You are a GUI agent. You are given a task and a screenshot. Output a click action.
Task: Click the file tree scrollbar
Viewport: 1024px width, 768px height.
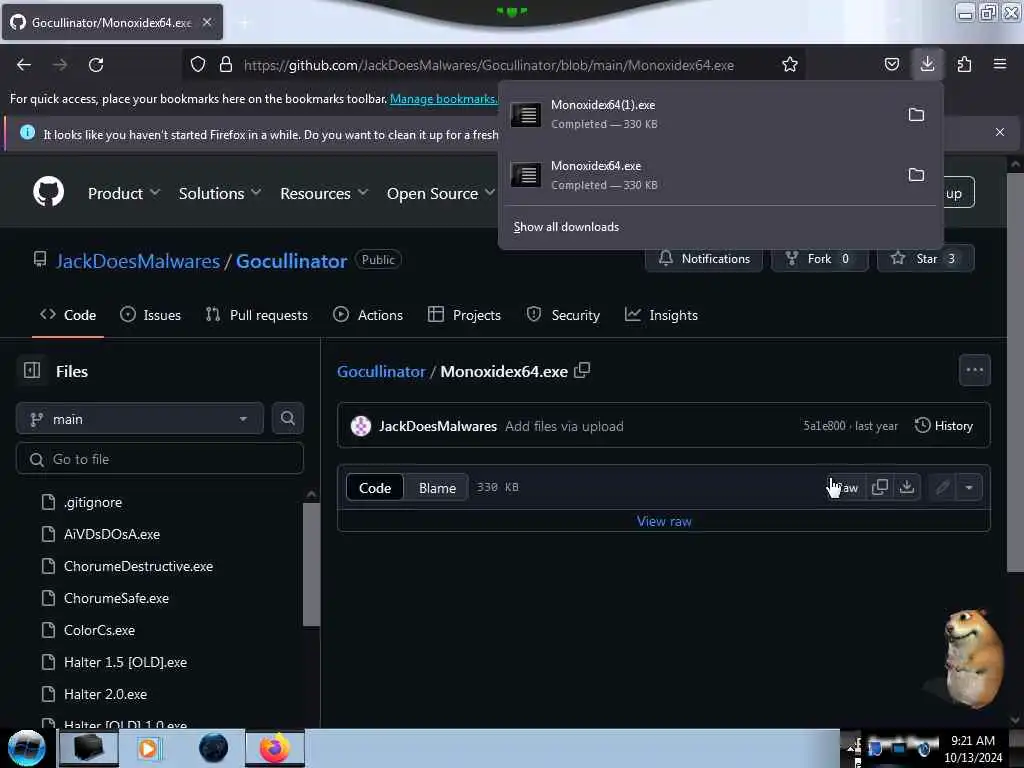pos(312,565)
